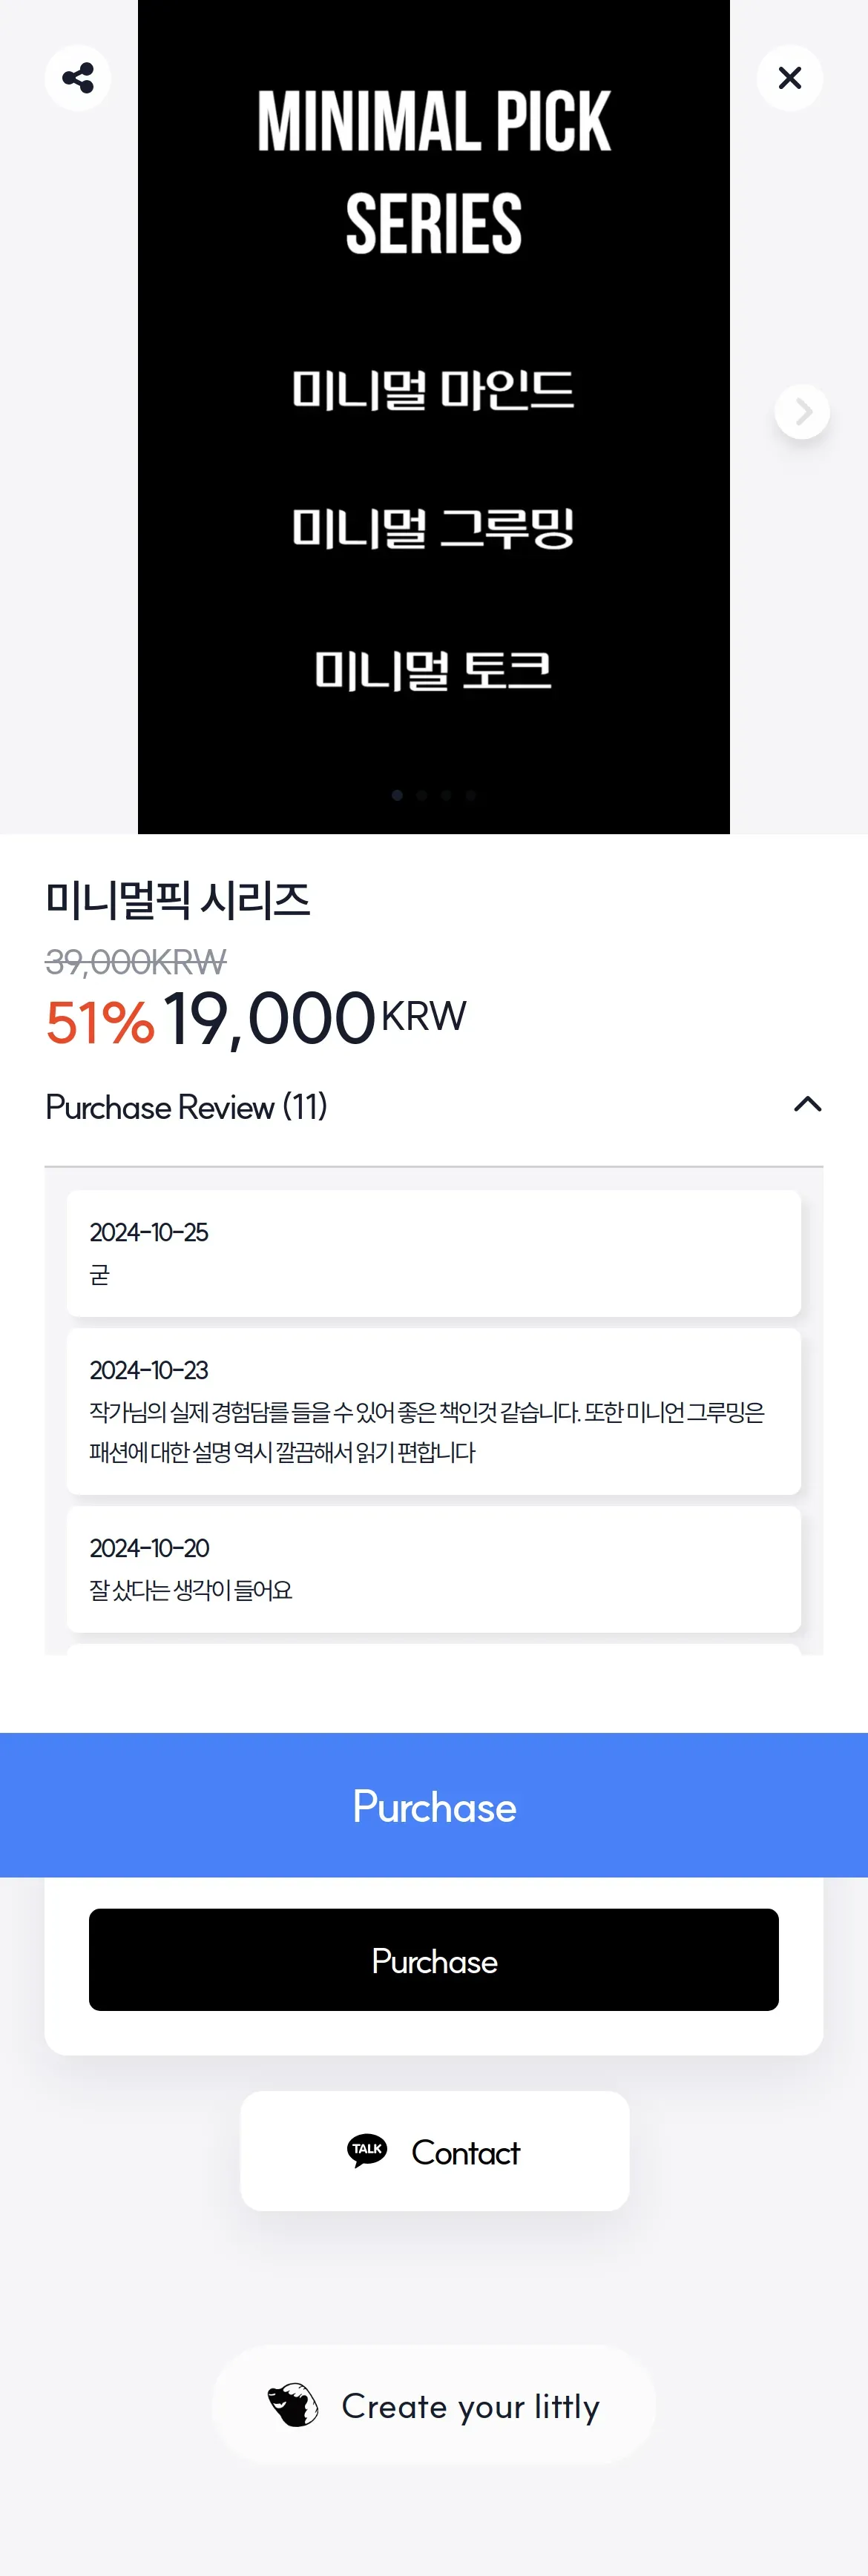Tap the Contact button
The width and height of the screenshot is (868, 2576).
tap(434, 2151)
